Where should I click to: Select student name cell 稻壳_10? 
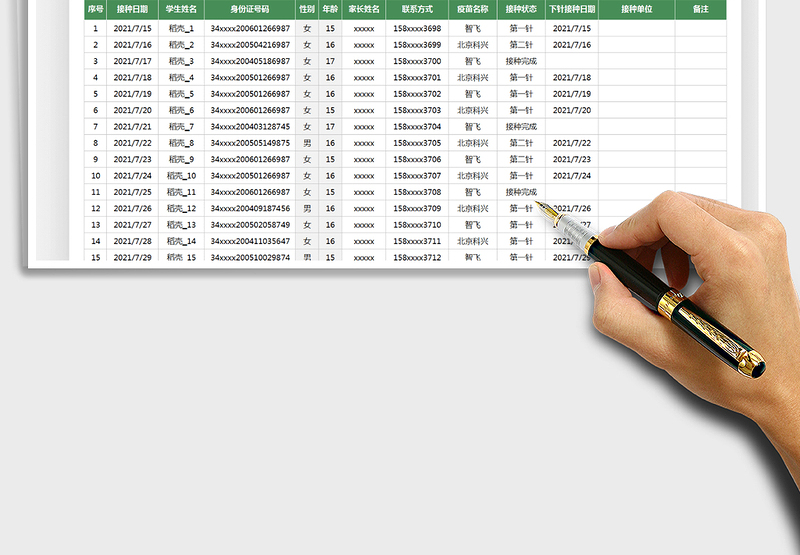click(181, 176)
